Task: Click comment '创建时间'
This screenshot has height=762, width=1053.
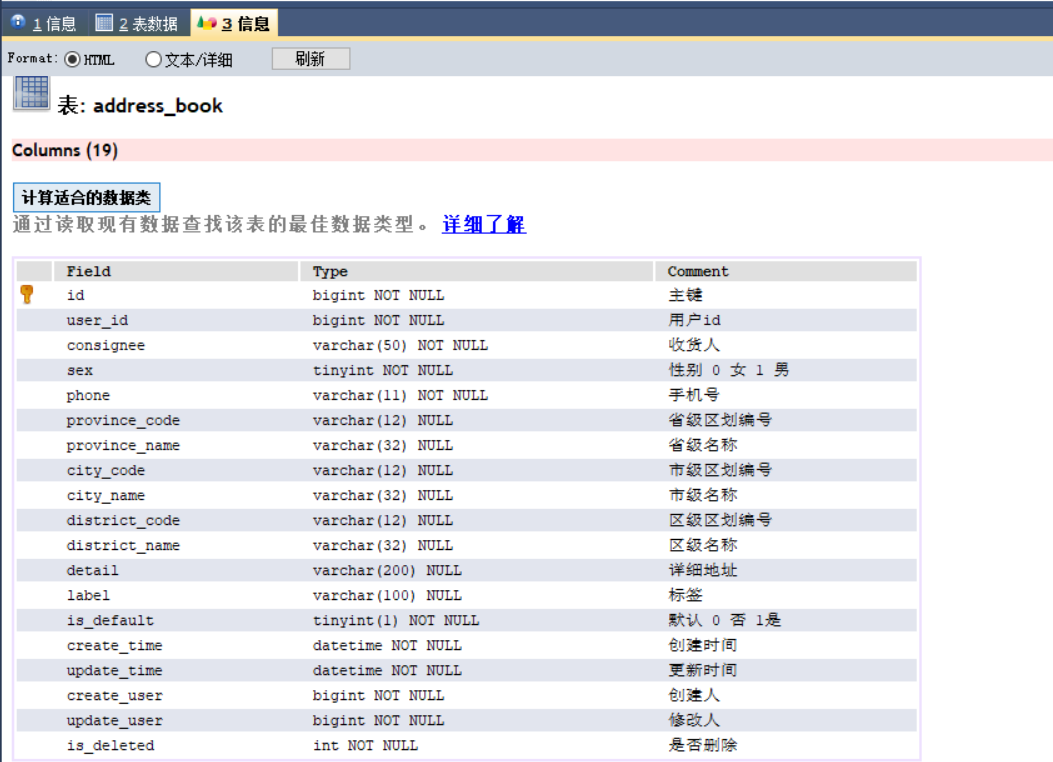Action: (x=702, y=645)
